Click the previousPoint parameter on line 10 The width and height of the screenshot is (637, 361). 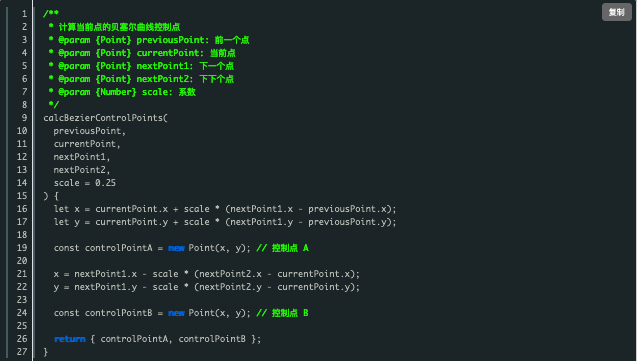[87, 131]
